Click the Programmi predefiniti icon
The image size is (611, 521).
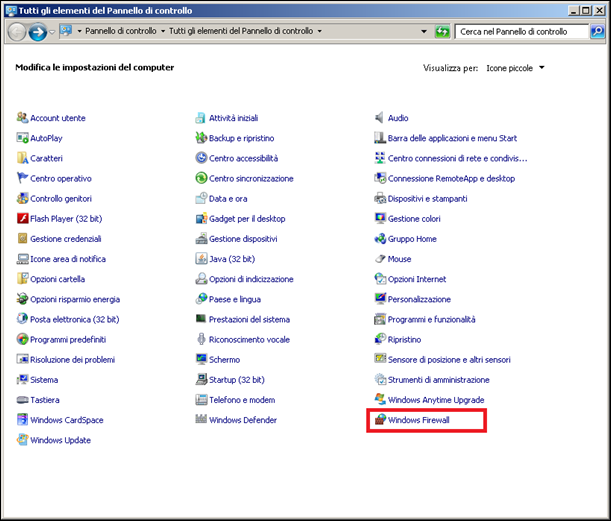coord(22,339)
